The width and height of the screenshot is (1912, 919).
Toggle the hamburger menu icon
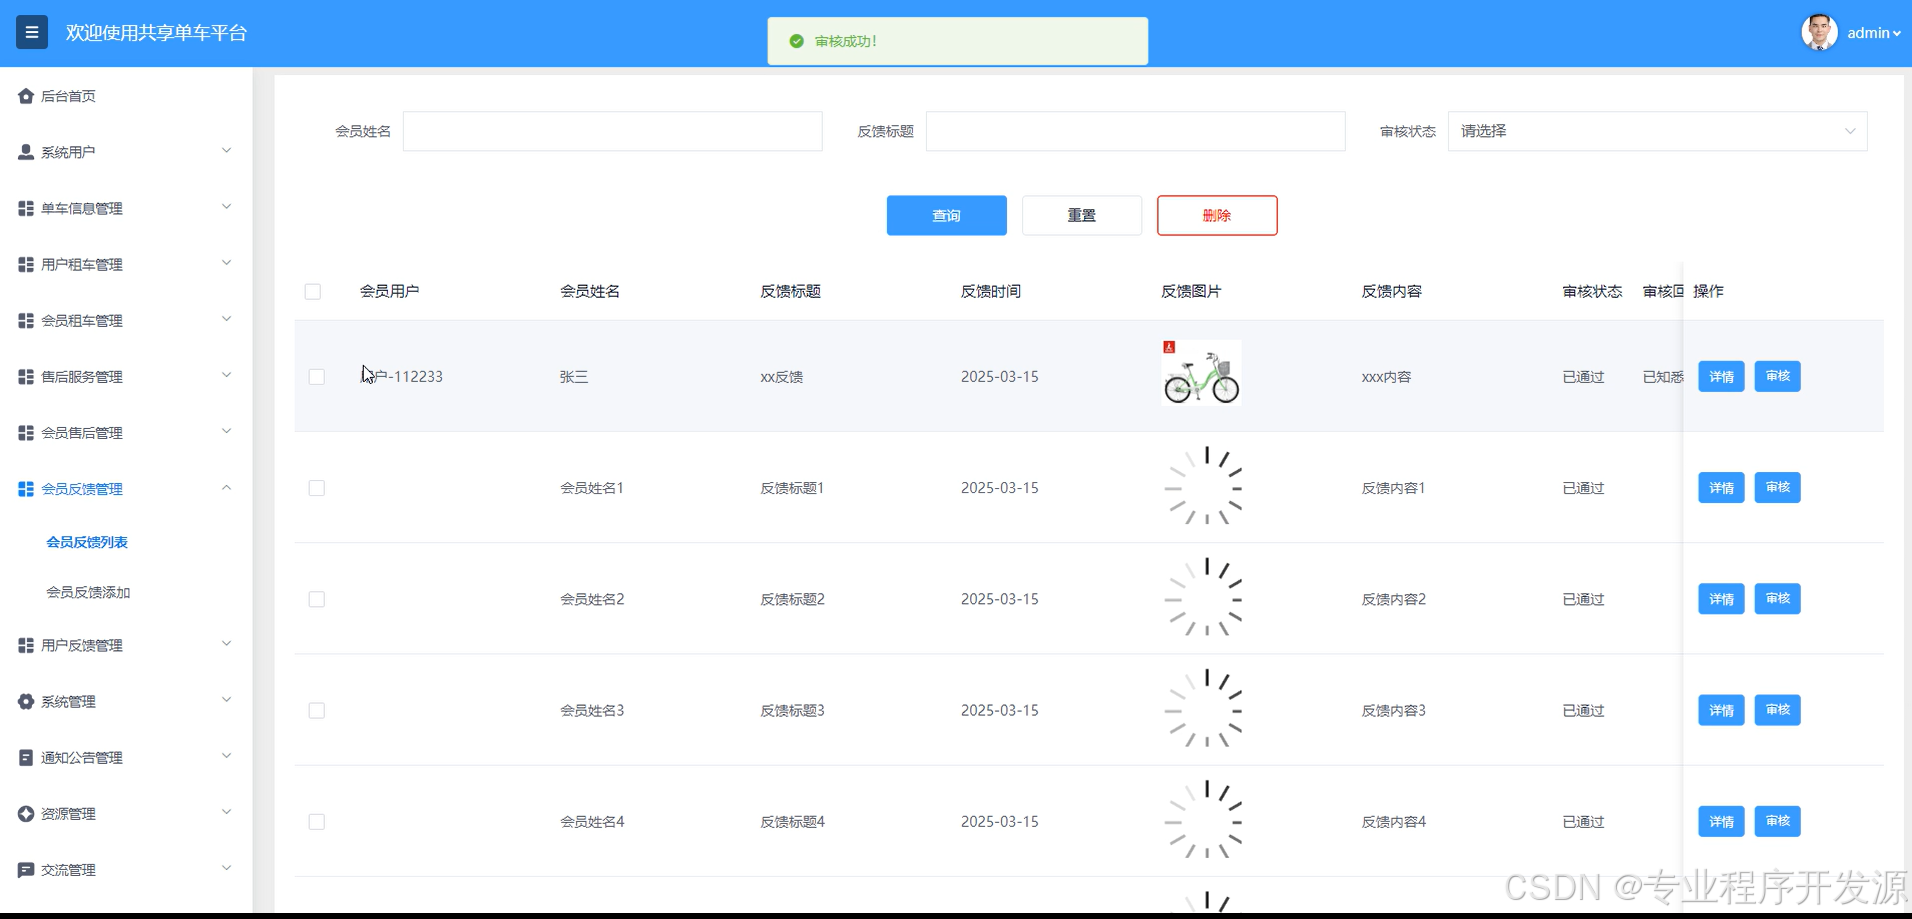point(32,33)
